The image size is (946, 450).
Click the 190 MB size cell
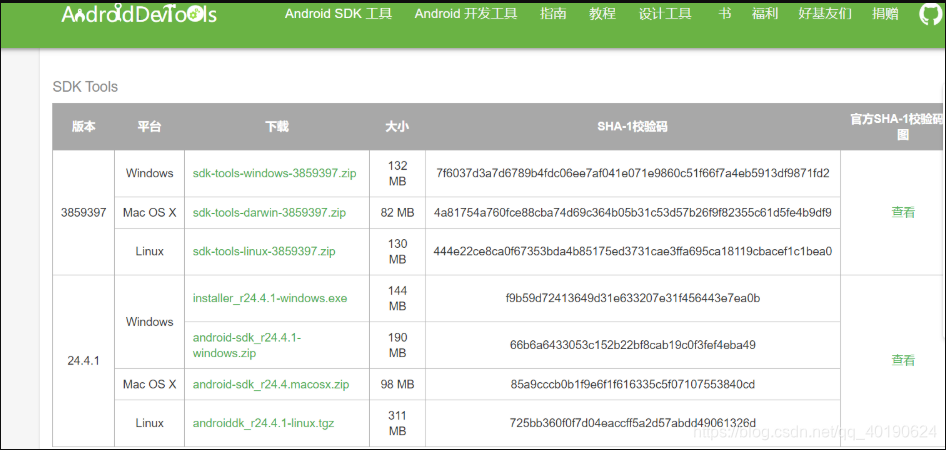pos(398,345)
